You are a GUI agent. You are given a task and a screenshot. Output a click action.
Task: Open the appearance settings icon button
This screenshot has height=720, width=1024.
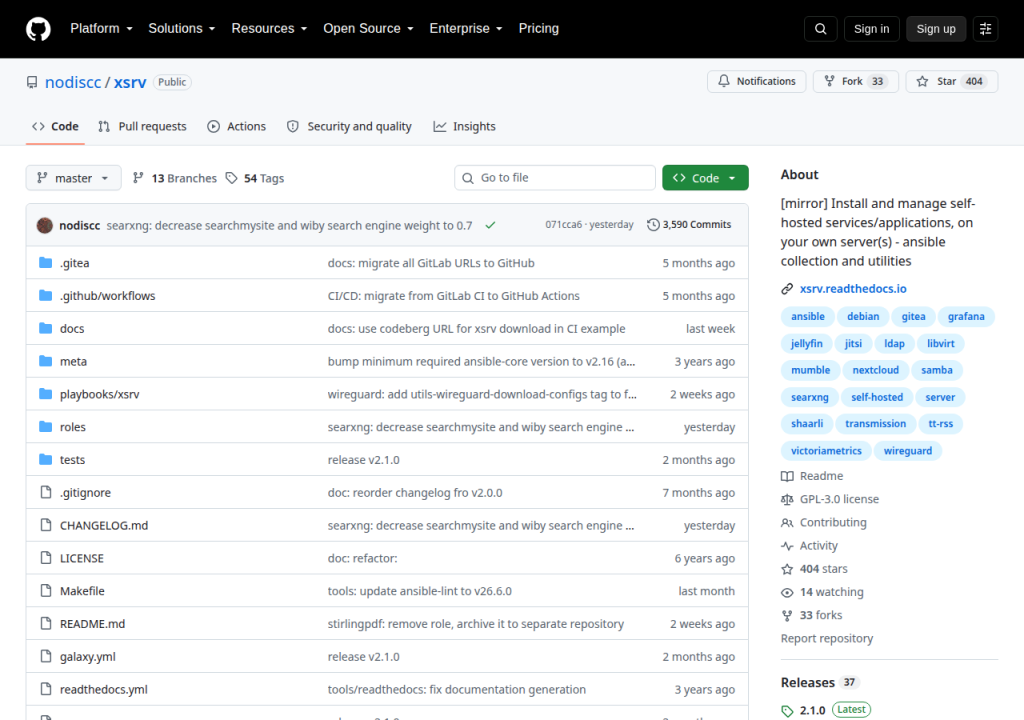tap(985, 29)
